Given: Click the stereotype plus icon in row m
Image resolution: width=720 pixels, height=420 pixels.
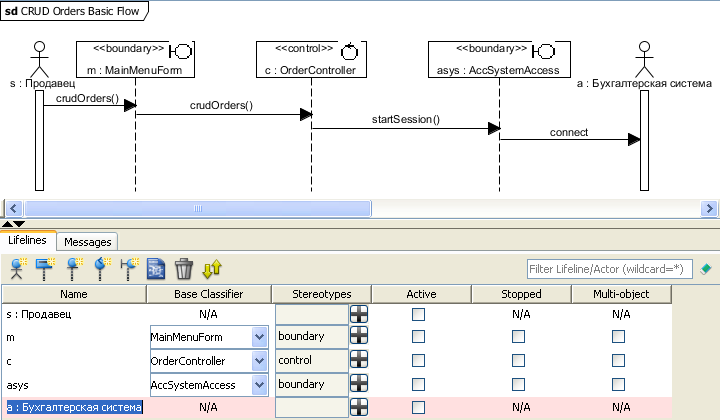Looking at the screenshot, I should [x=359, y=336].
